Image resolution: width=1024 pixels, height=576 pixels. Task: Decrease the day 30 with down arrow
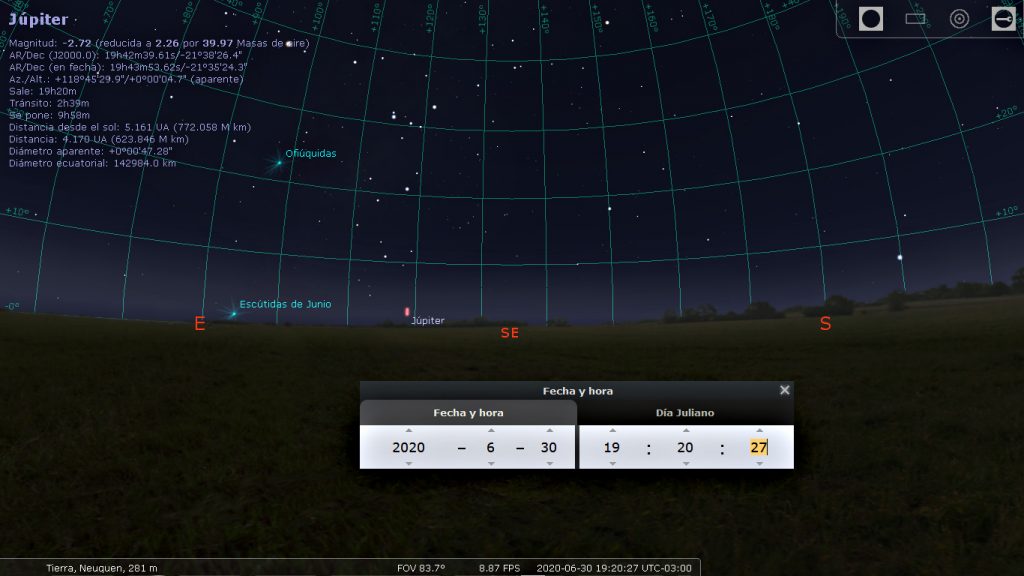pyautogui.click(x=550, y=464)
